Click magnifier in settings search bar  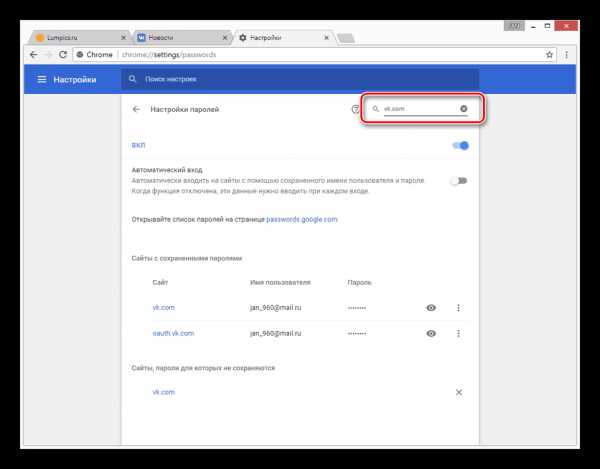[132, 79]
